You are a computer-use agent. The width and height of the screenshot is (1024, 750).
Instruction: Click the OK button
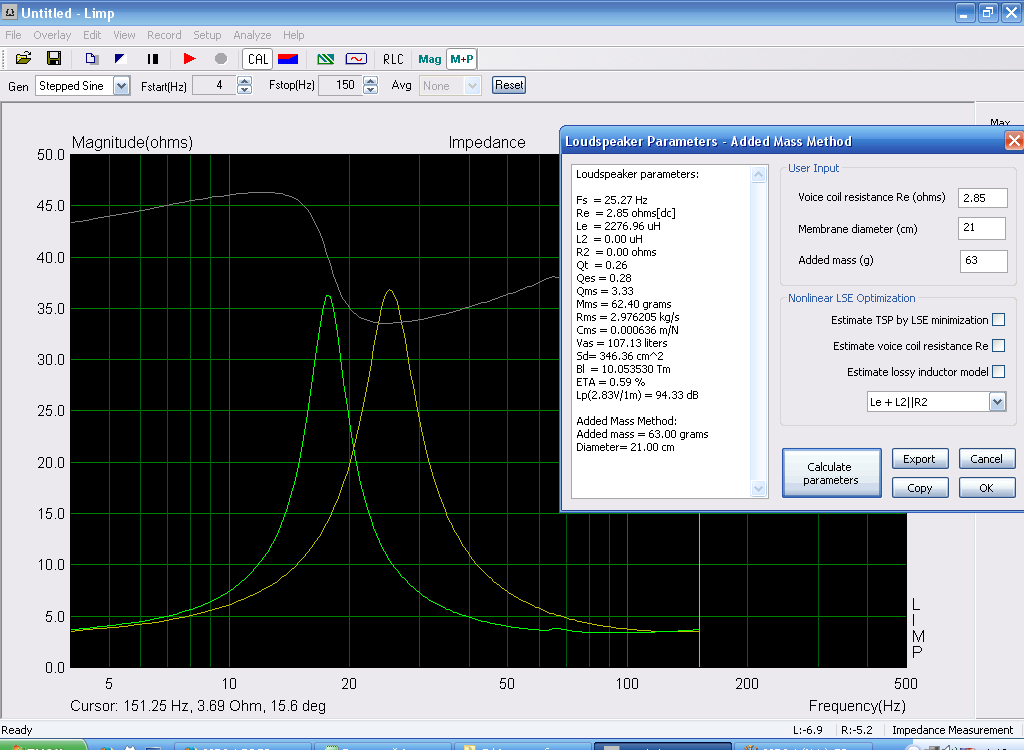(x=986, y=488)
